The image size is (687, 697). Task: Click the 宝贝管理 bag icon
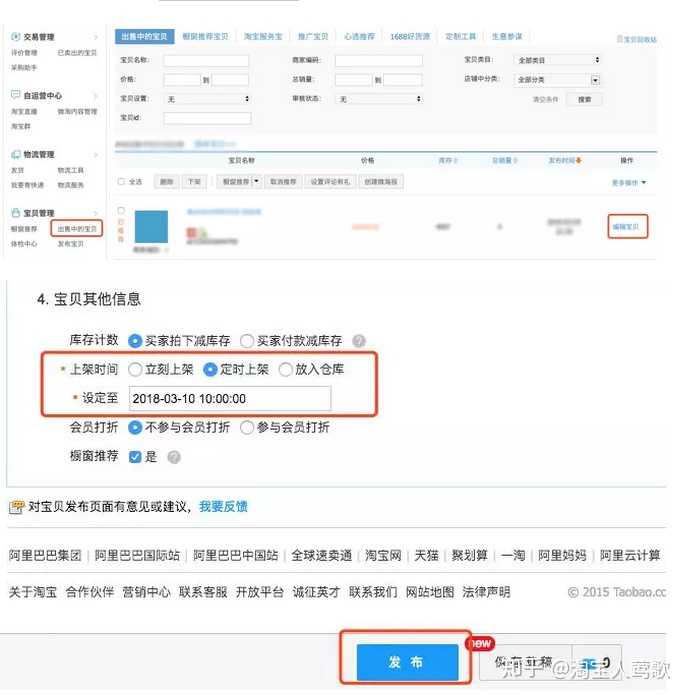16,212
